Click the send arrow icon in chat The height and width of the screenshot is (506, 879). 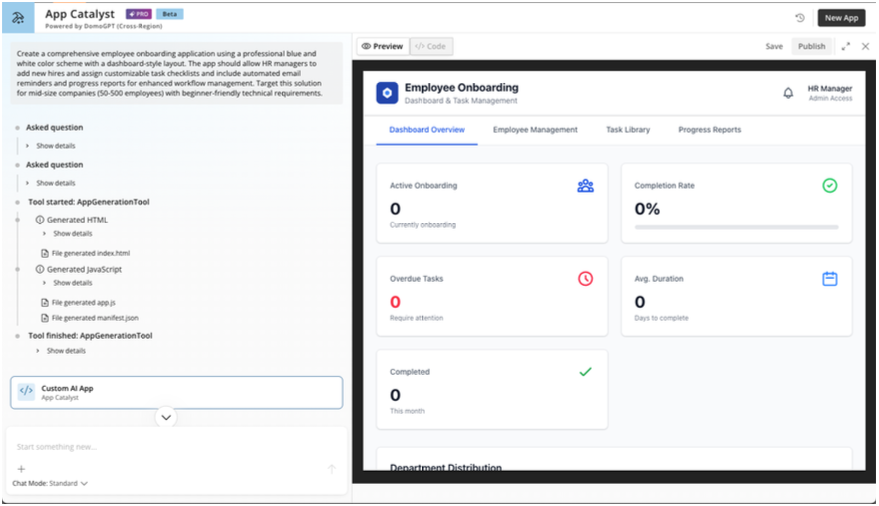click(331, 469)
